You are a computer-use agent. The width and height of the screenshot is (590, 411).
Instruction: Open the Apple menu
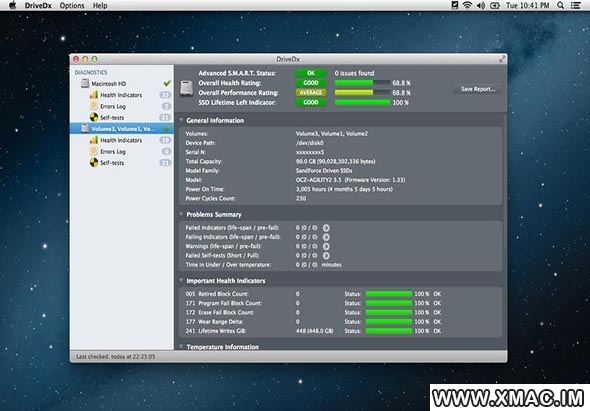coord(12,5)
